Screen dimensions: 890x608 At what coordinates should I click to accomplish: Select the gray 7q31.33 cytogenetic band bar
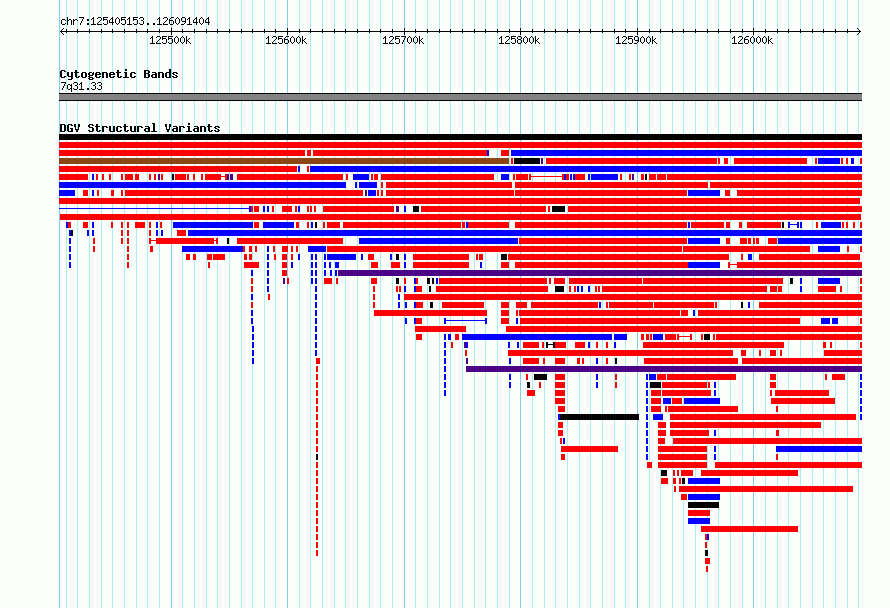click(x=460, y=97)
